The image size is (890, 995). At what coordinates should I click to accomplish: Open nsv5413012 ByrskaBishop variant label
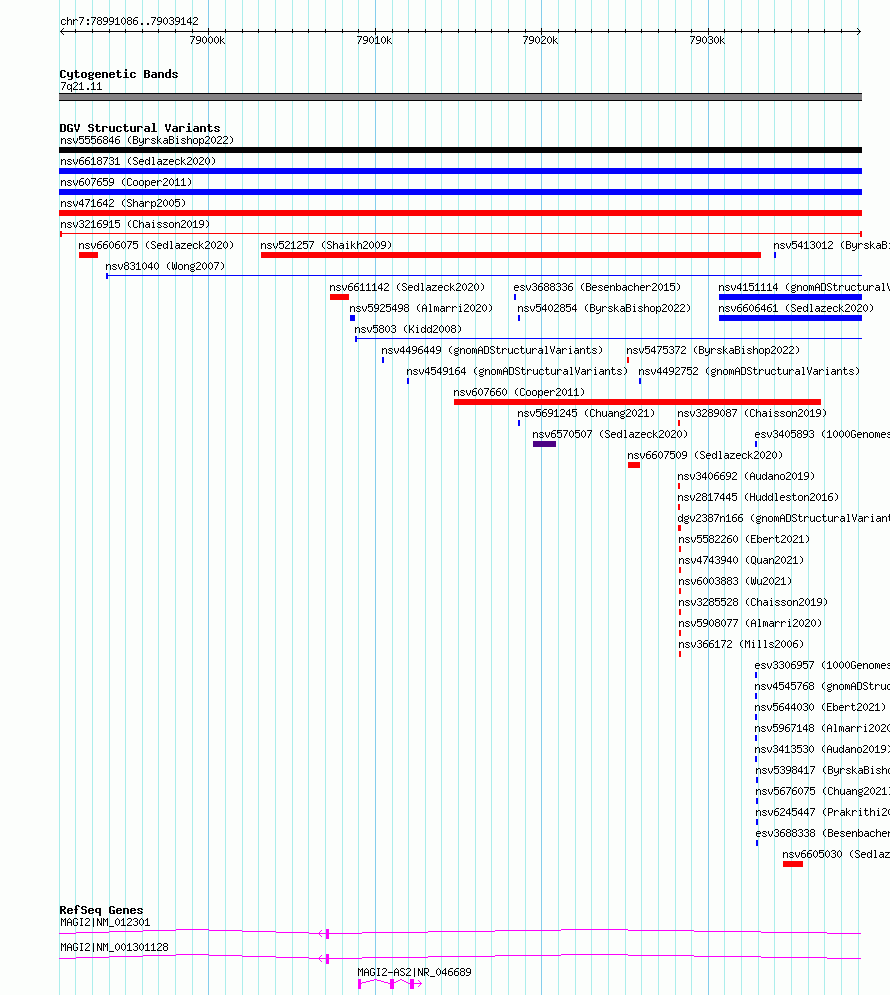(832, 245)
